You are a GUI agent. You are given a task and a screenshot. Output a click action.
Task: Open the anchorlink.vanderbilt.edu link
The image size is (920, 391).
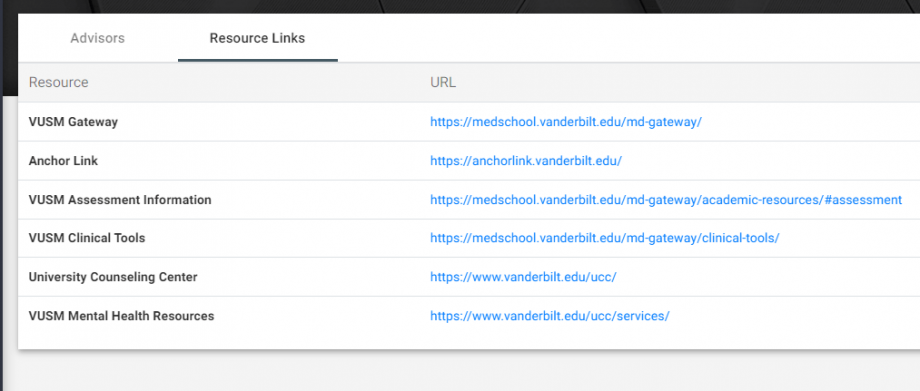526,161
